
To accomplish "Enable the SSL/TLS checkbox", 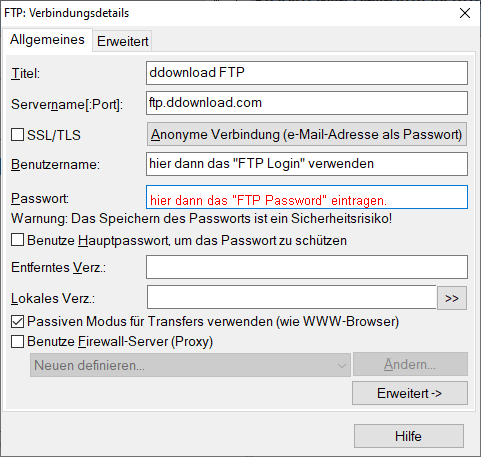I will click(17, 135).
